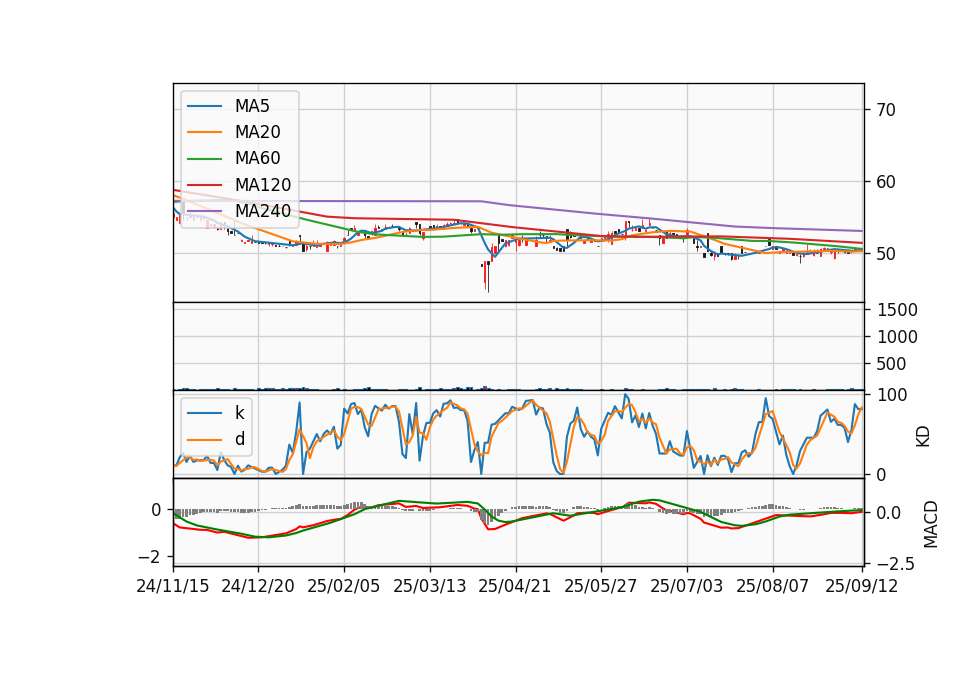Image resolution: width=960 pixels, height=690 pixels.
Task: Click the d legend label in KD panel
Action: (x=239, y=439)
